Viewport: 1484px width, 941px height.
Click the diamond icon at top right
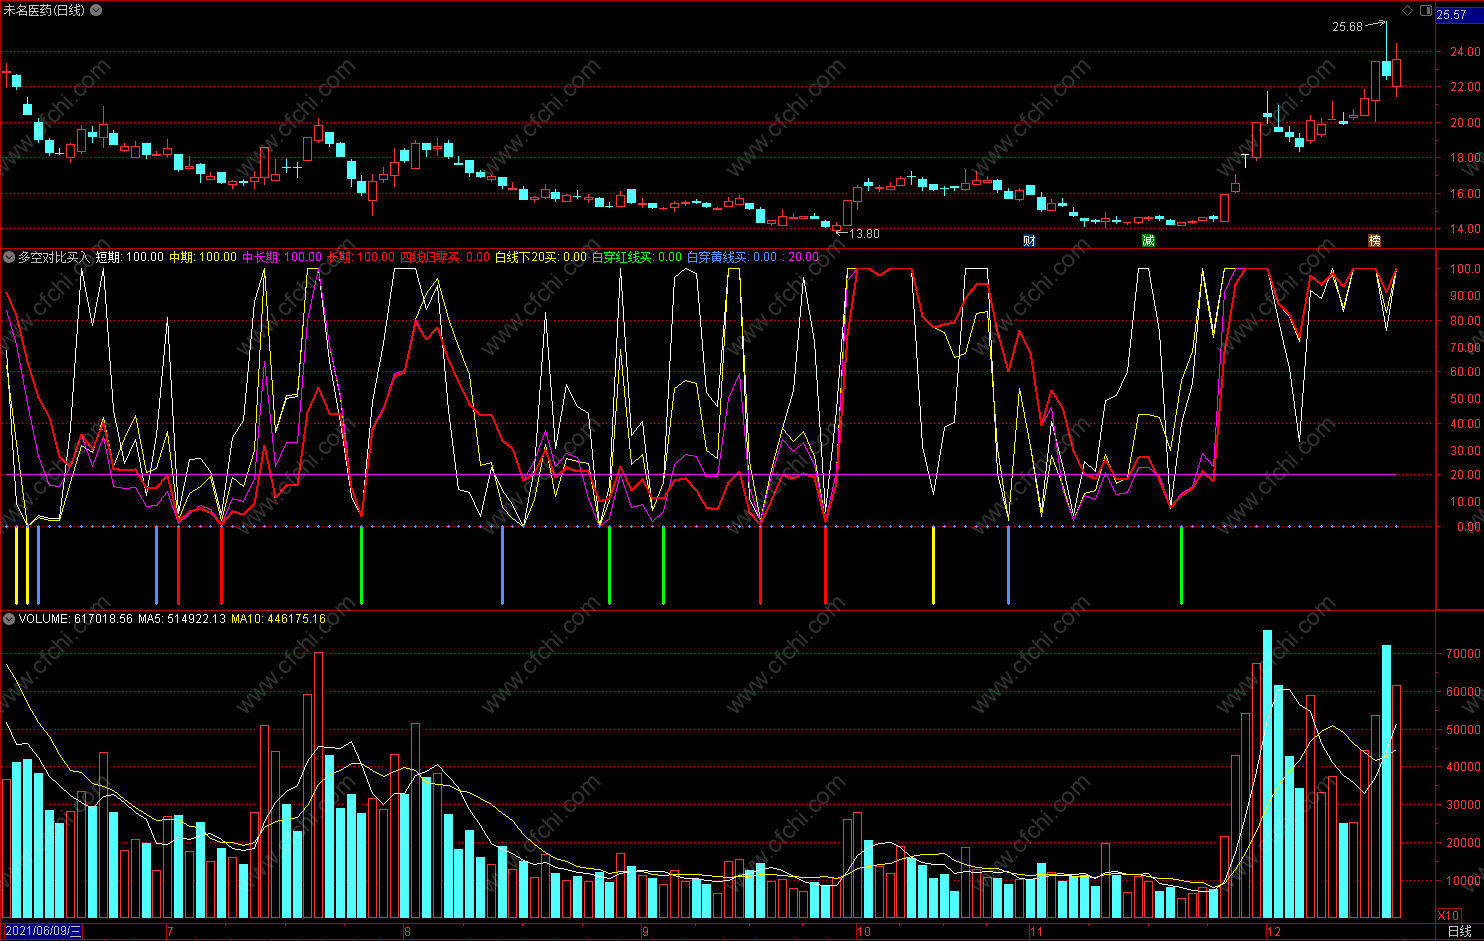point(1408,11)
